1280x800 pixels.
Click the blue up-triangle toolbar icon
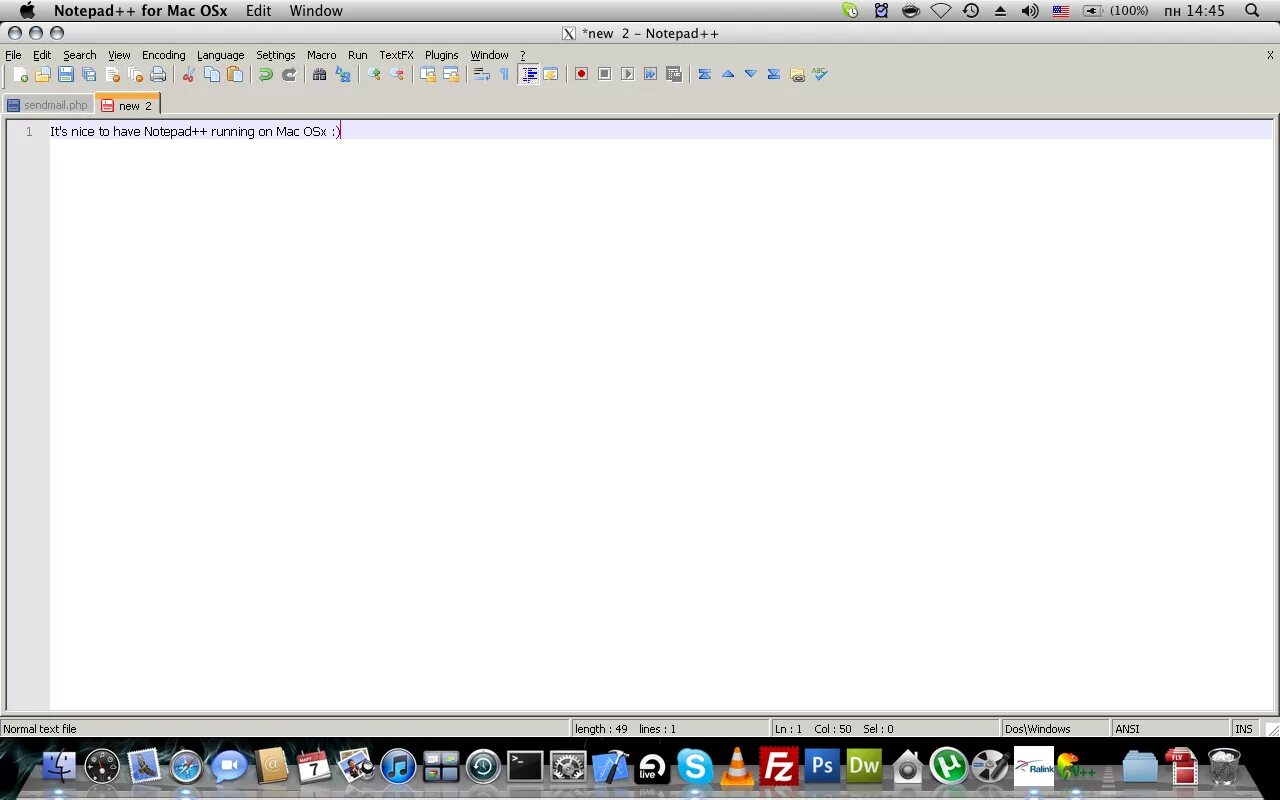[x=727, y=74]
